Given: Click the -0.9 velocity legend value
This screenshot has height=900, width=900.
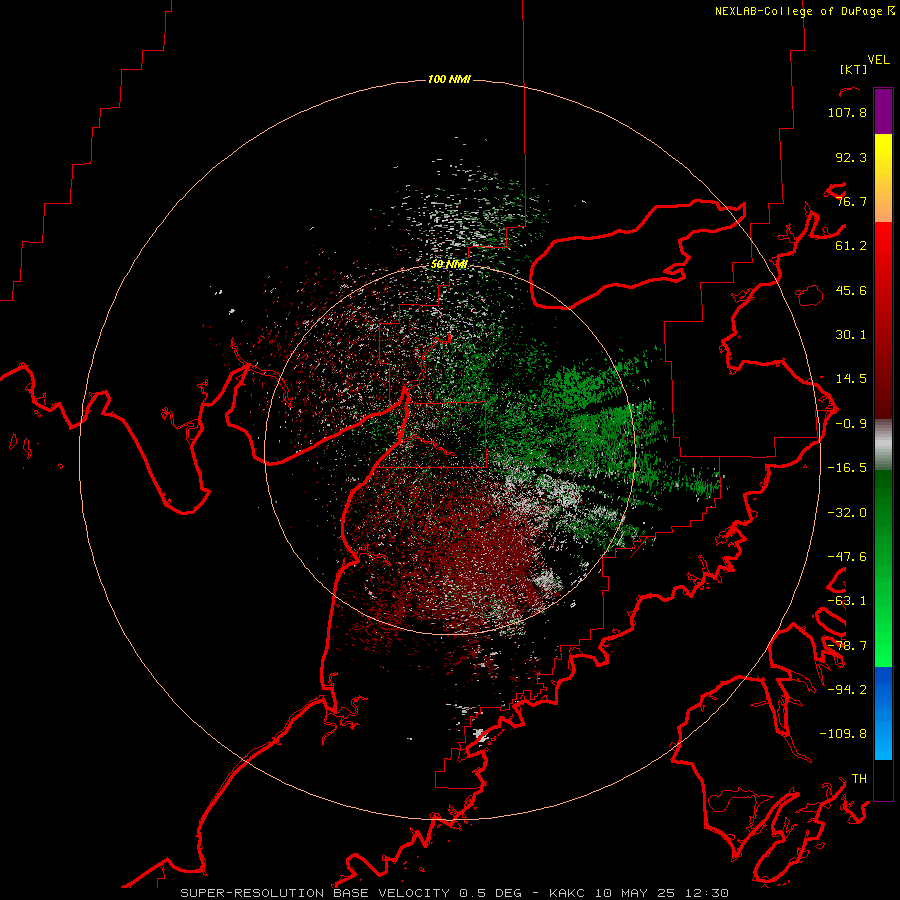Looking at the screenshot, I should (851, 424).
